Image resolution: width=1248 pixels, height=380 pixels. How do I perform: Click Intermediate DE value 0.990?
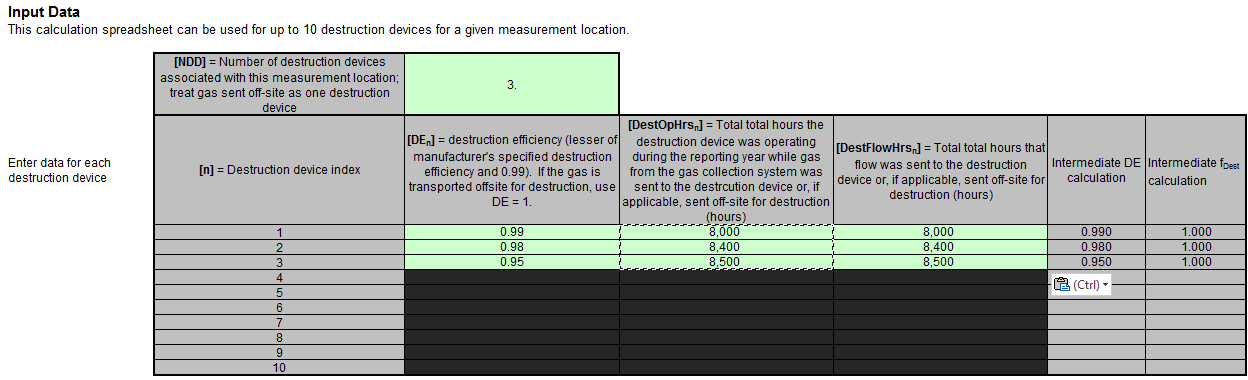pos(1096,232)
